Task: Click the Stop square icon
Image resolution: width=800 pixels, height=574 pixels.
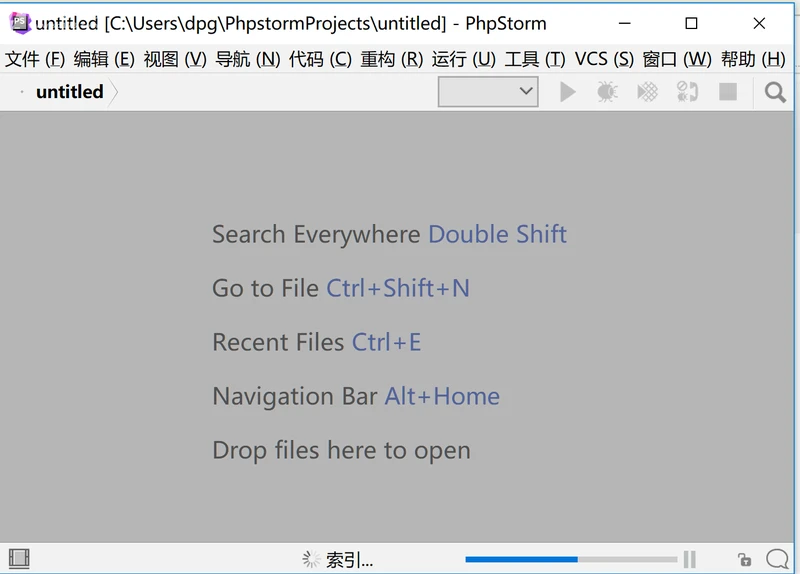Action: pyautogui.click(x=728, y=92)
